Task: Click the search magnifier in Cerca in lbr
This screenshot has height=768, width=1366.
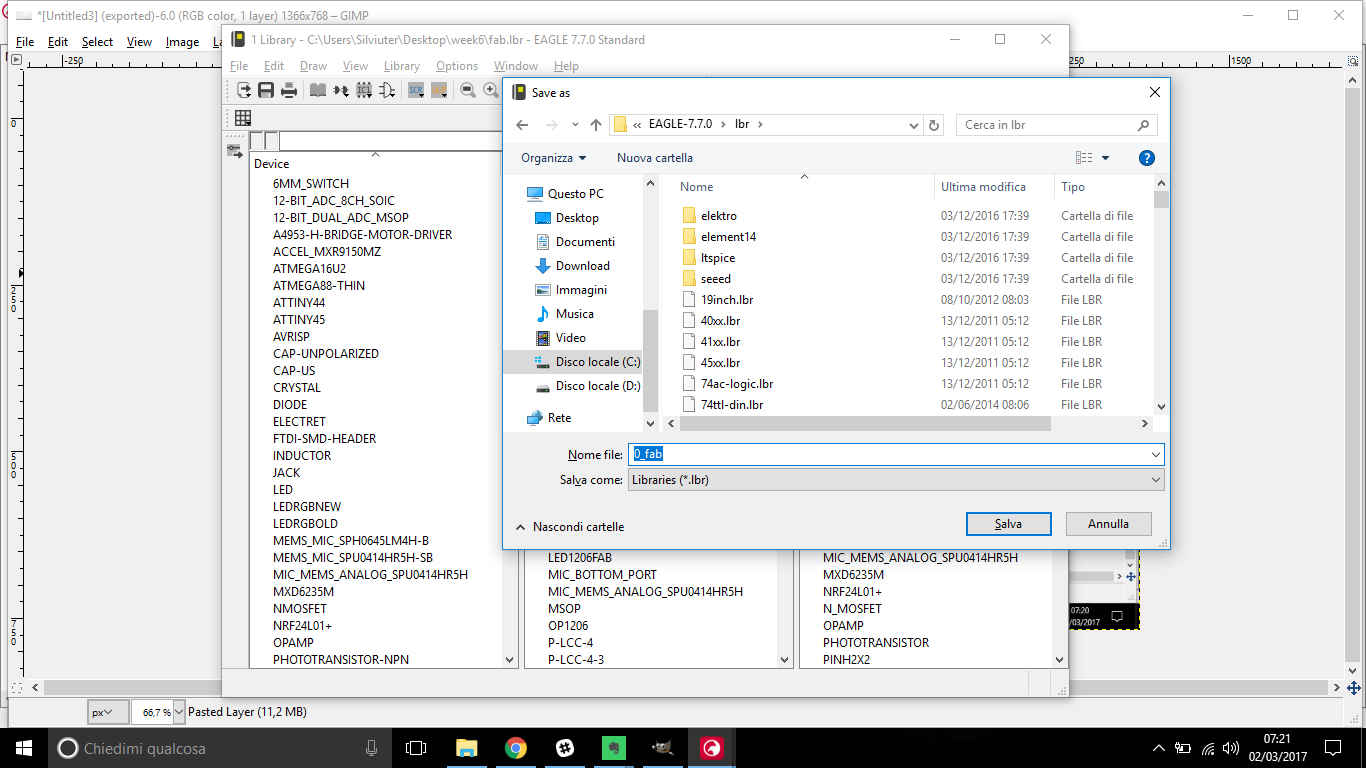Action: tap(1143, 125)
